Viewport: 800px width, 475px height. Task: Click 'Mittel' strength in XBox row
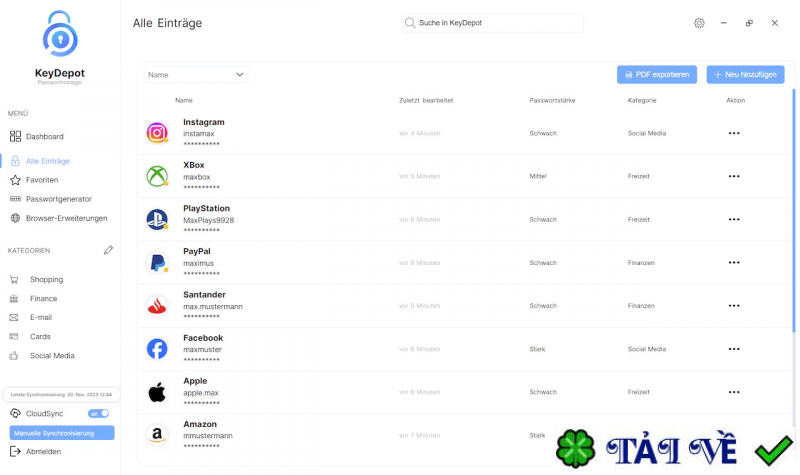pyautogui.click(x=538, y=176)
